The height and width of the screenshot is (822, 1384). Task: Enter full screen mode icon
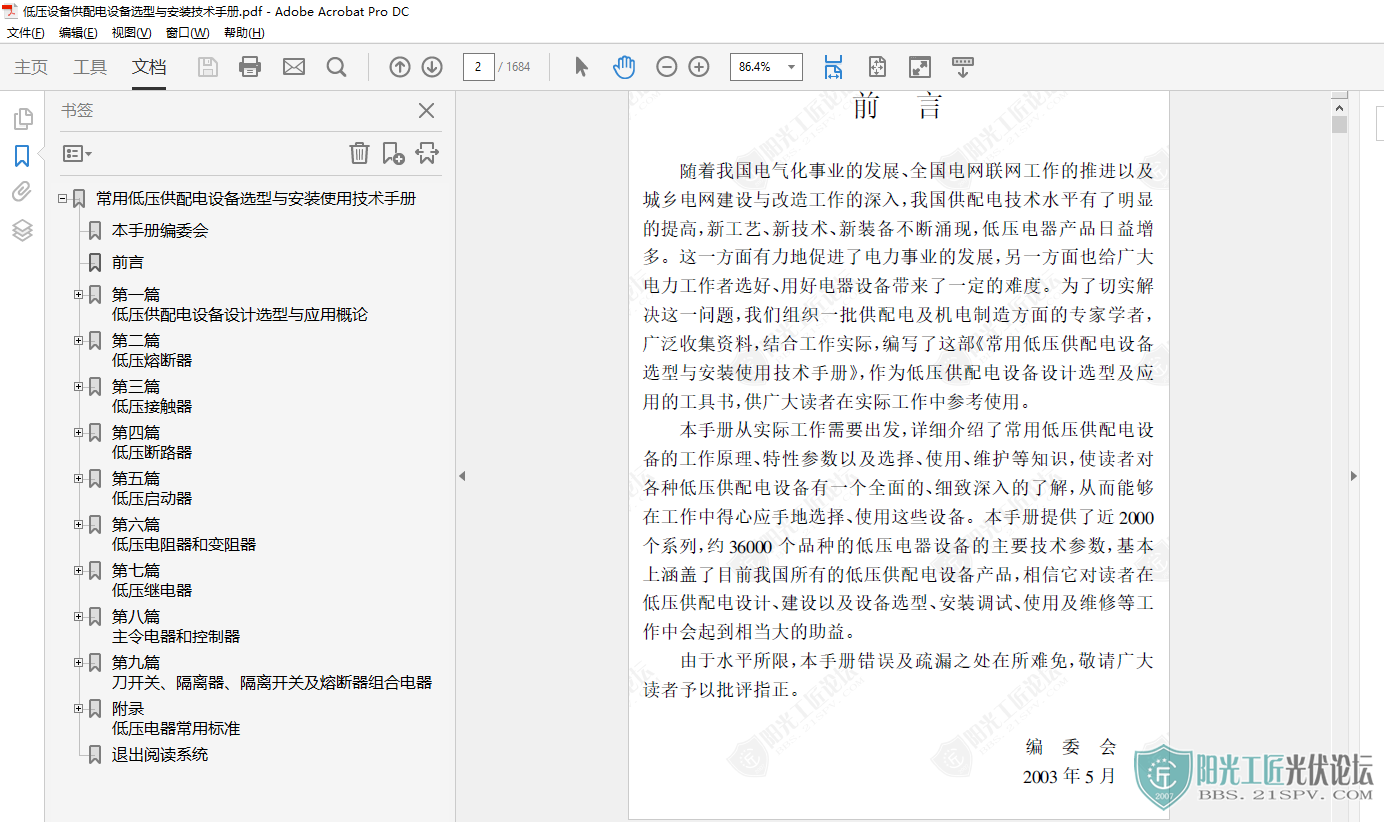[x=920, y=67]
